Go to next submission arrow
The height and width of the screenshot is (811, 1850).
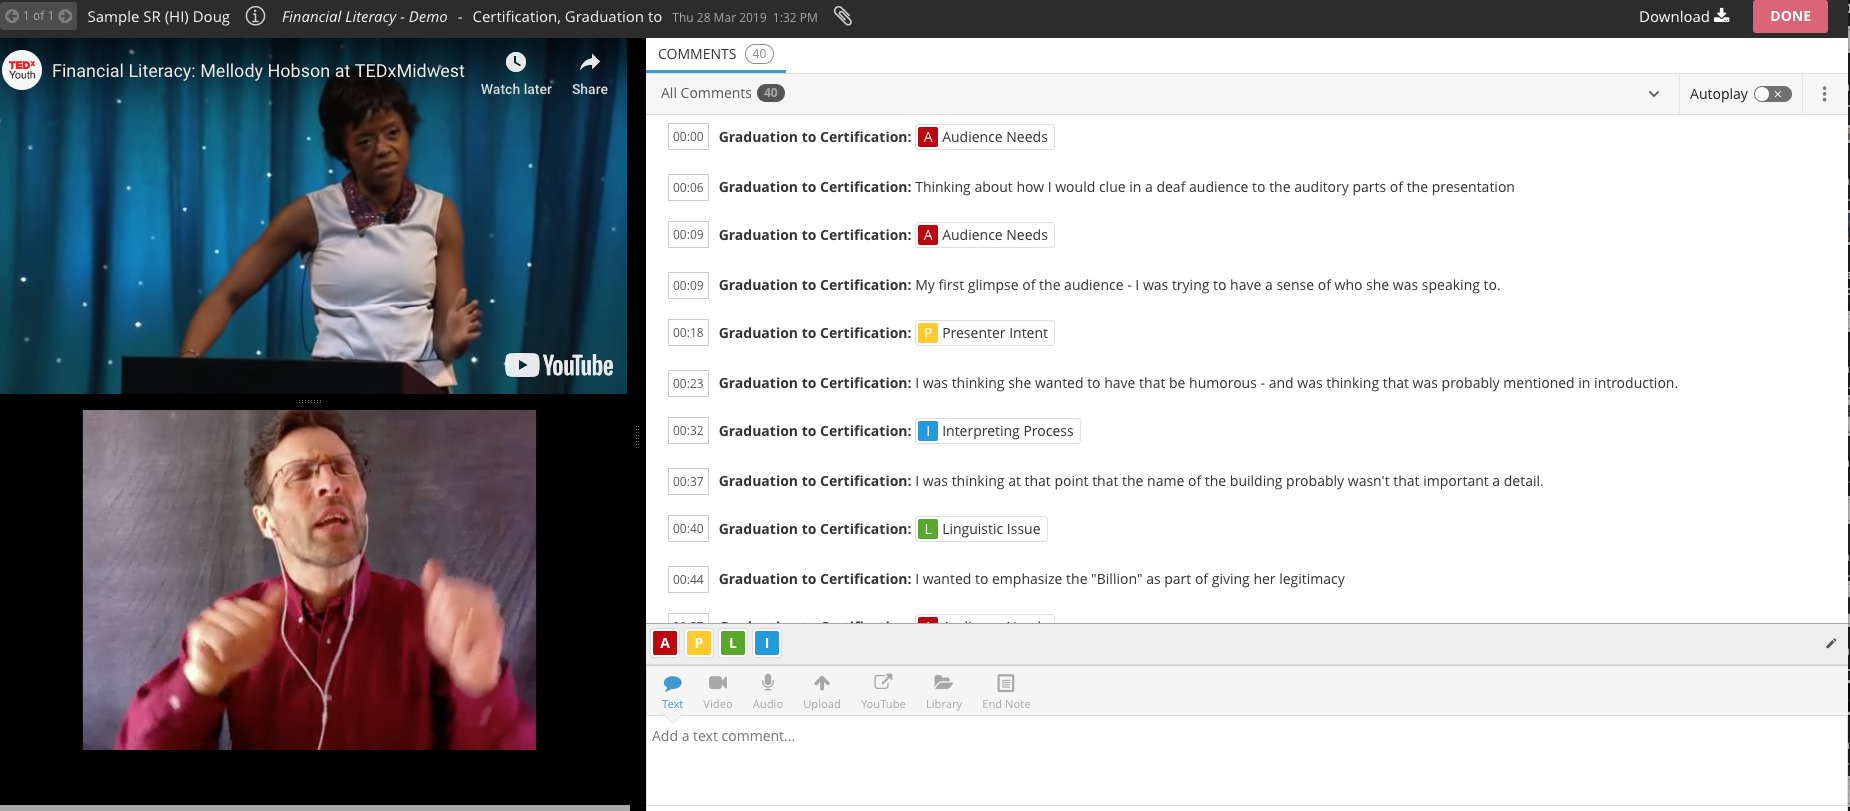pos(66,16)
